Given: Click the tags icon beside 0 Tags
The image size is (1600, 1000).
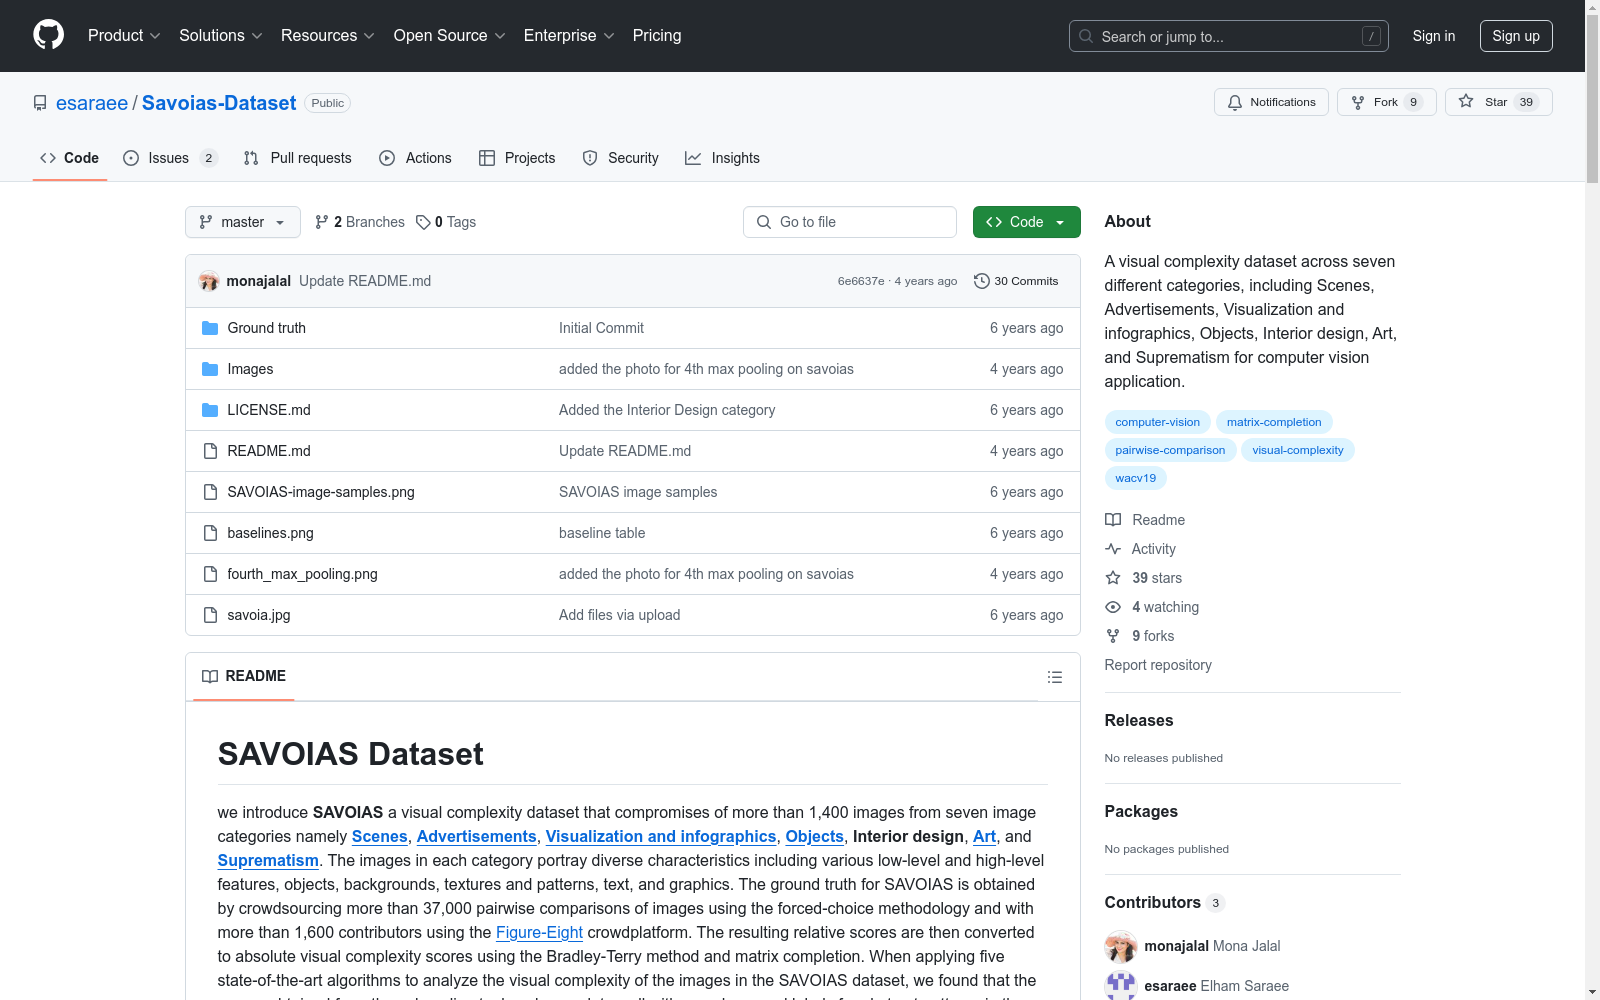Looking at the screenshot, I should pos(423,222).
